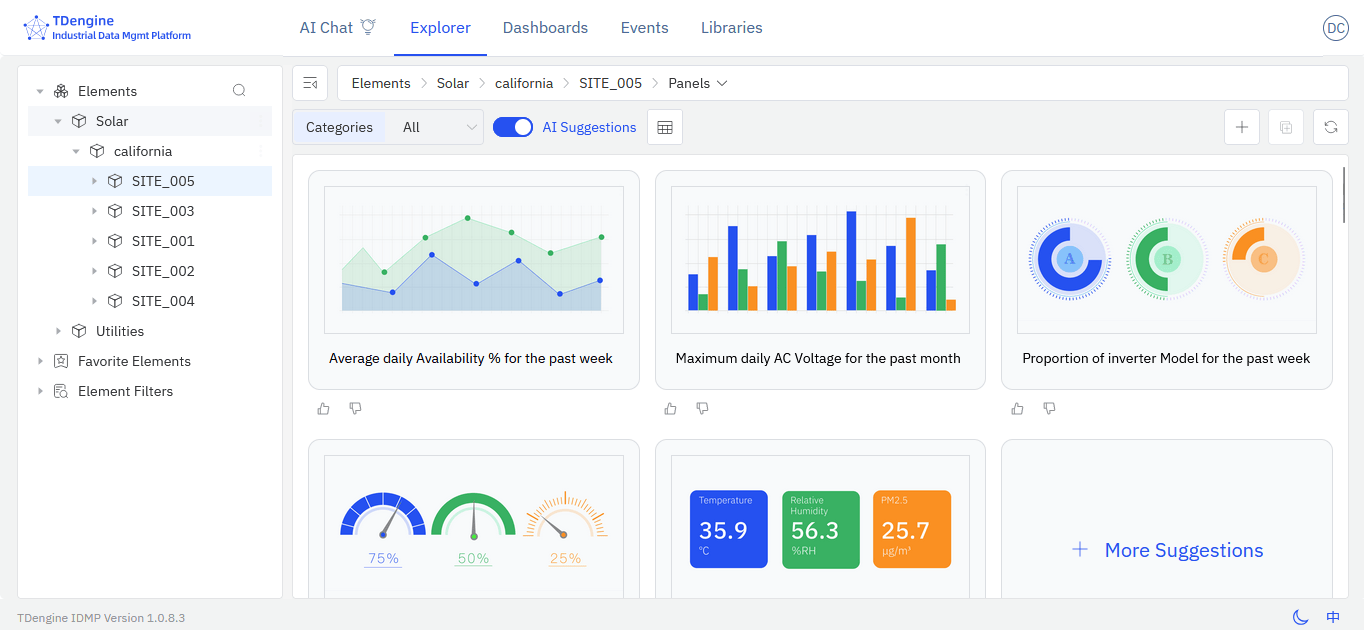1364x630 pixels.
Task: Click the refresh icon in toolbar
Action: pyautogui.click(x=1330, y=127)
